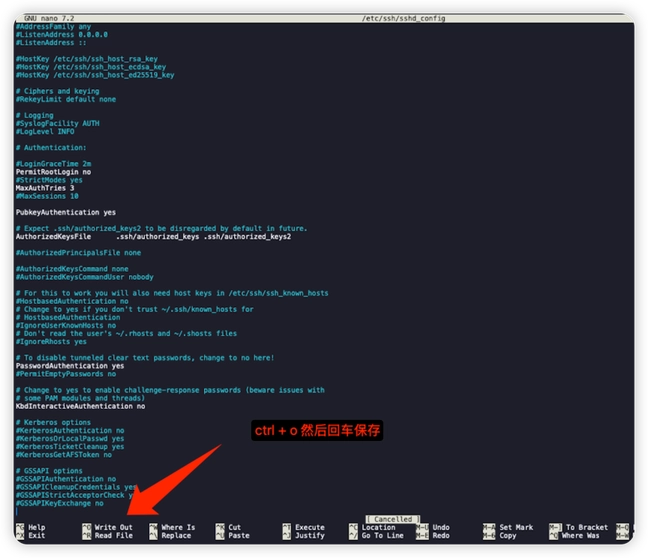Click the #HostbasedAuthentication no line
The height and width of the screenshot is (558, 648).
click(72, 301)
